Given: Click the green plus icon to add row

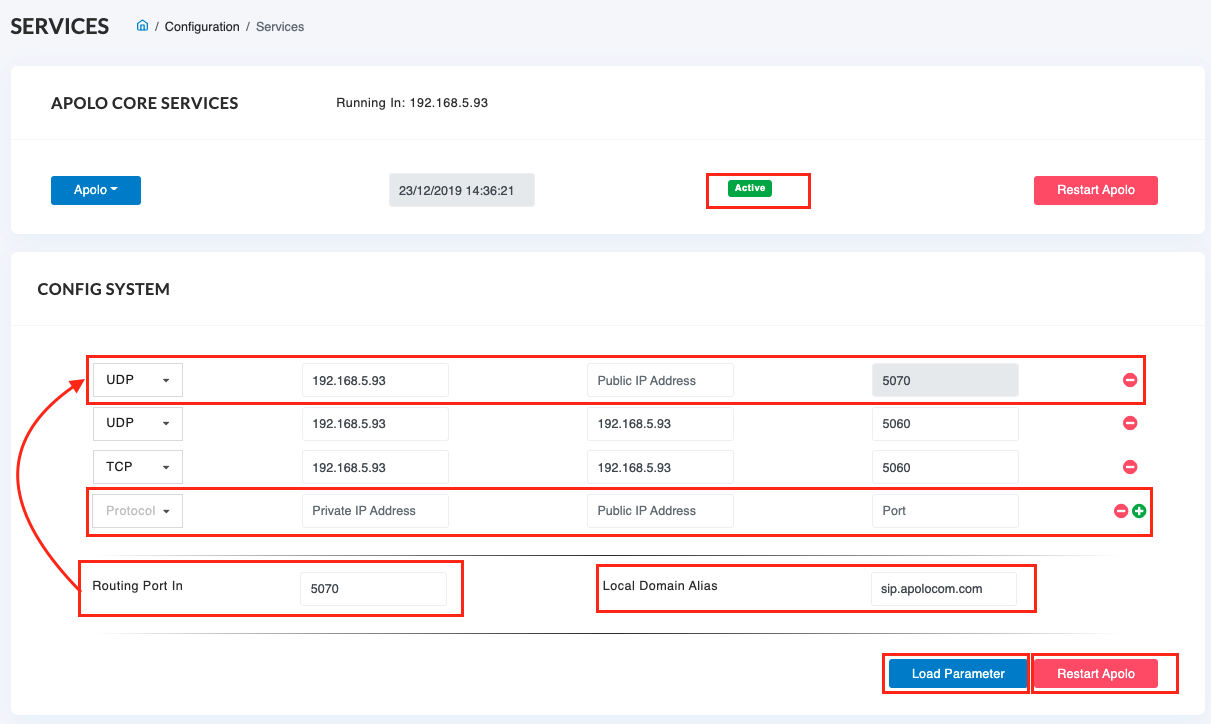Looking at the screenshot, I should 1139,511.
